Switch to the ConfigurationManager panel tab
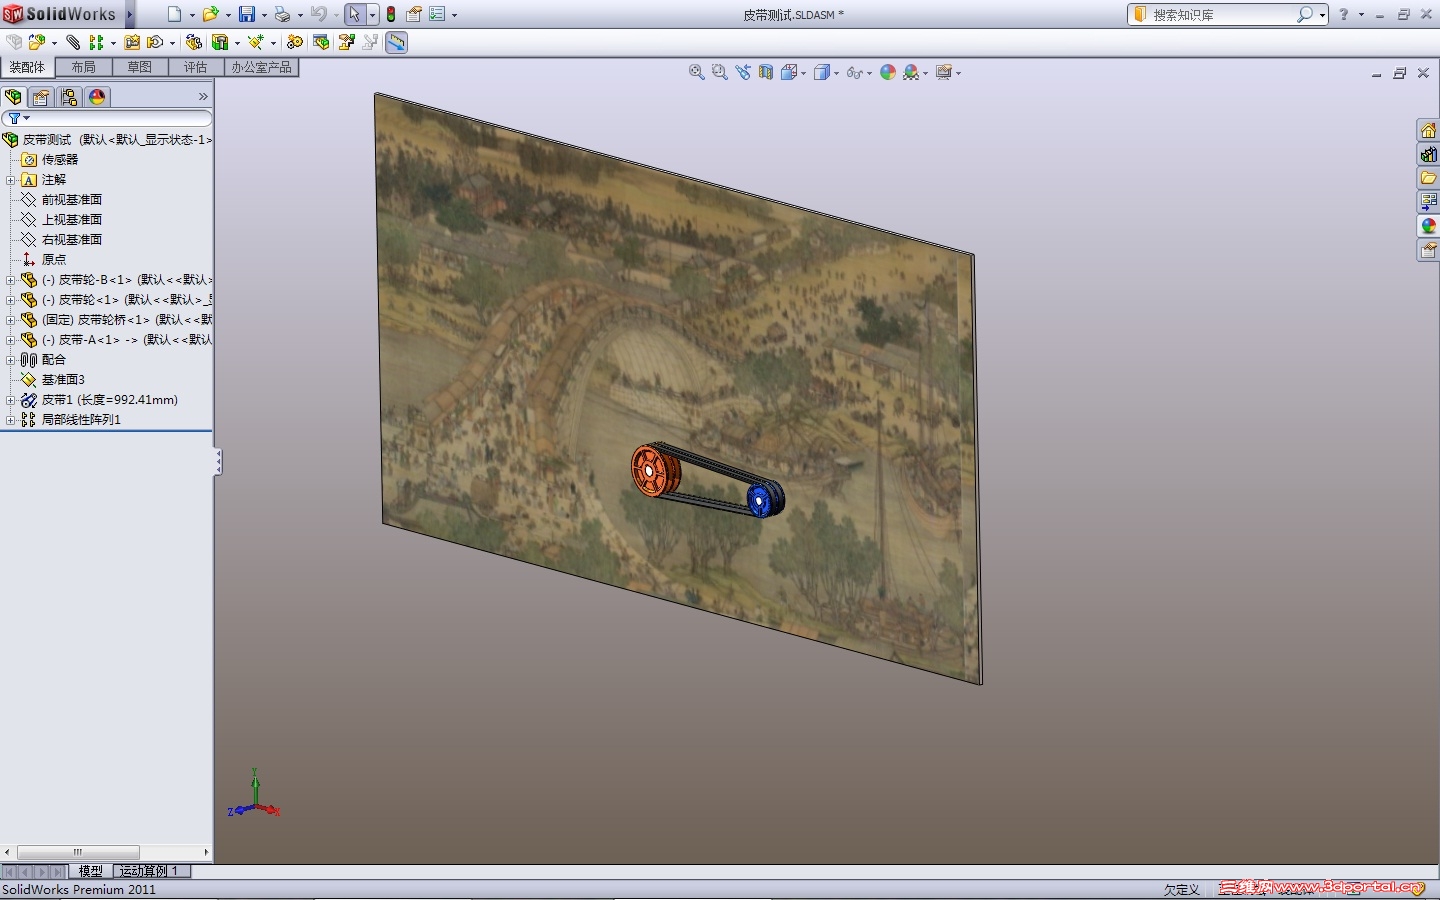Screen dimensions: 1440x900 point(69,97)
